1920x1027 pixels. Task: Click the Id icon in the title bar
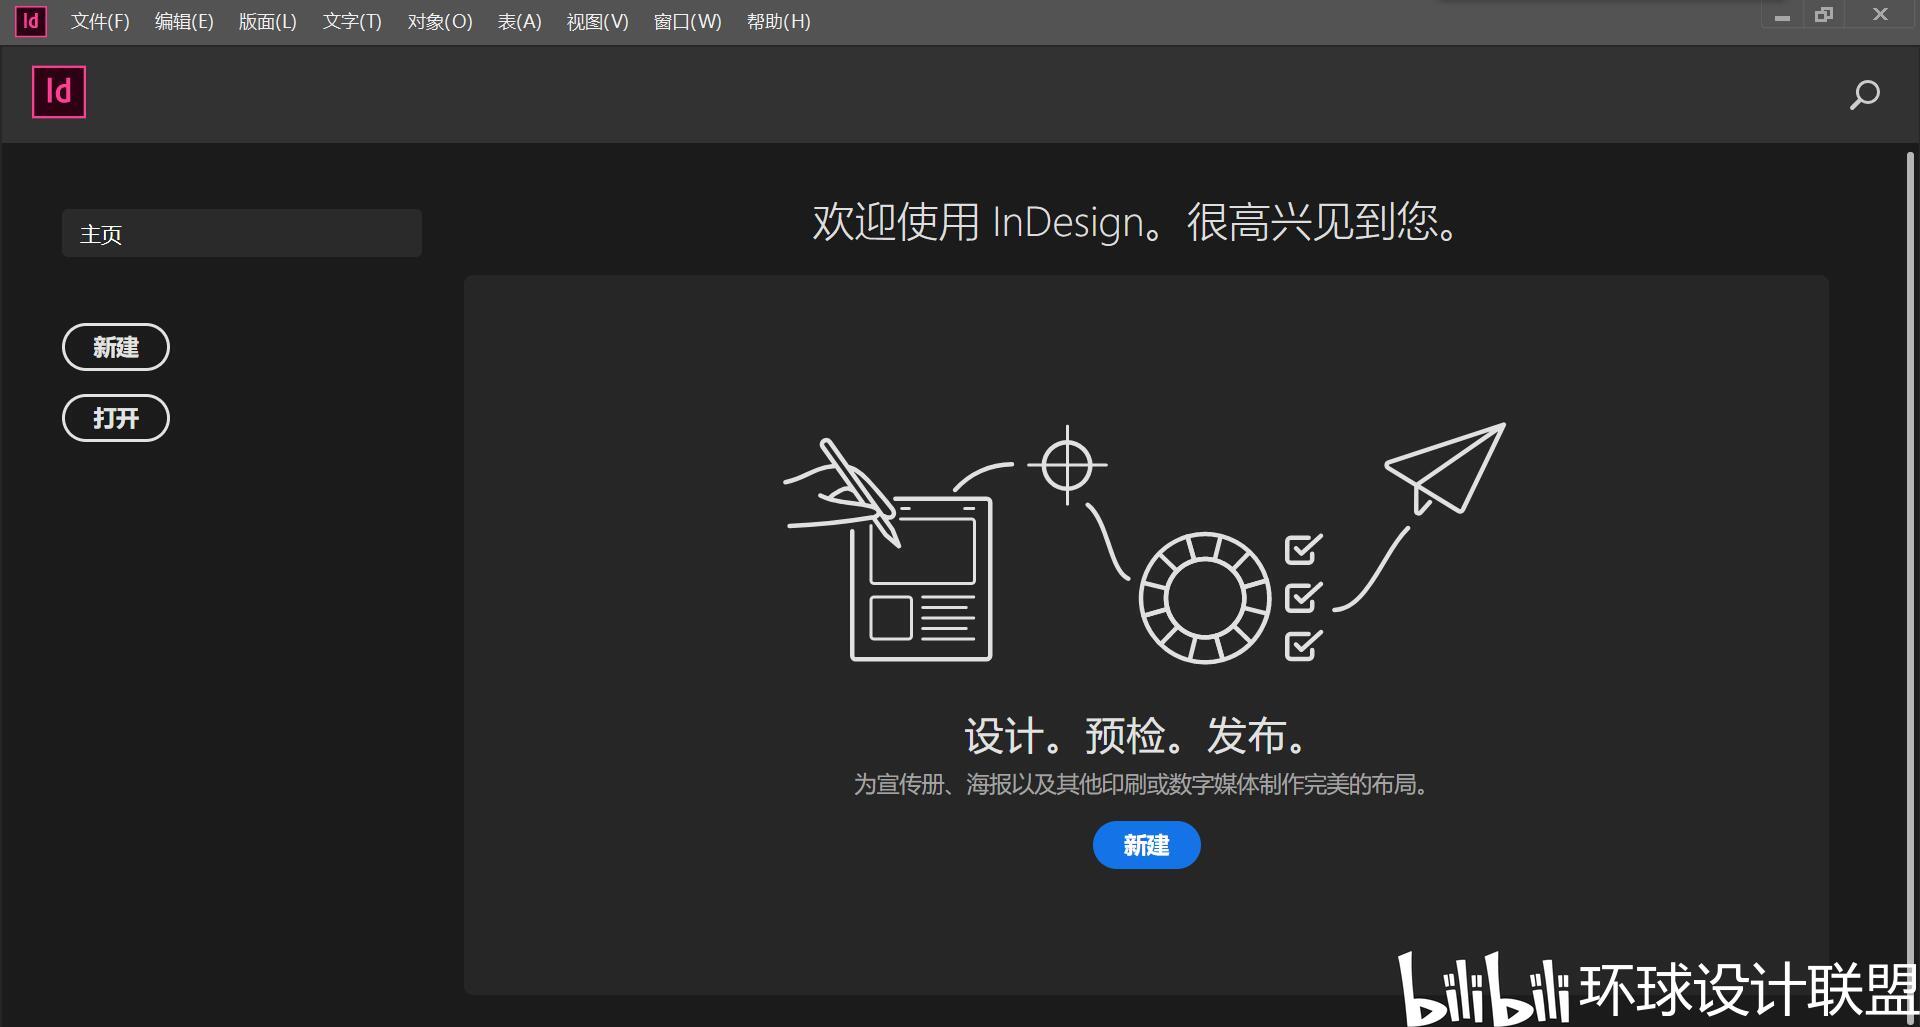(30, 21)
